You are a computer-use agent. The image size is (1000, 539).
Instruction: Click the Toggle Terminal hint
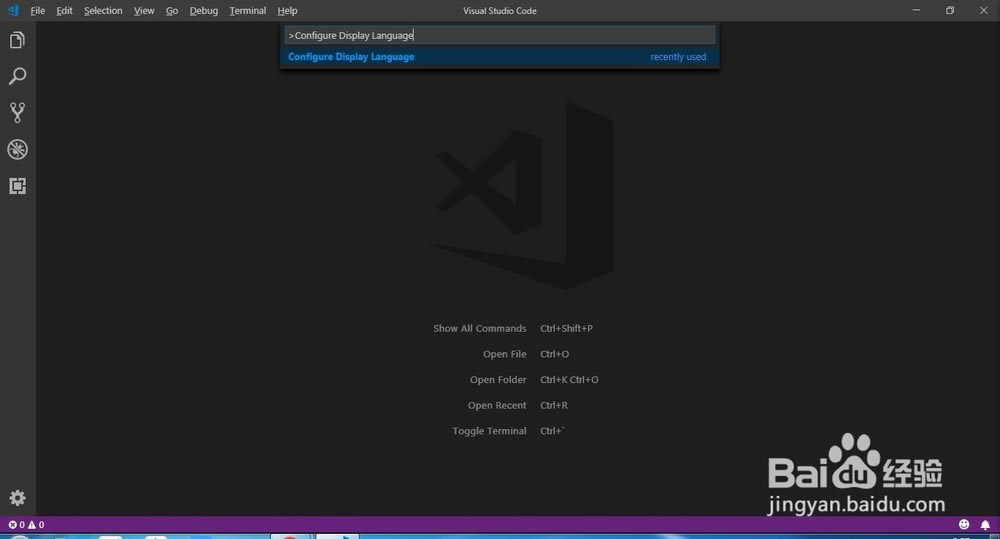tap(489, 431)
